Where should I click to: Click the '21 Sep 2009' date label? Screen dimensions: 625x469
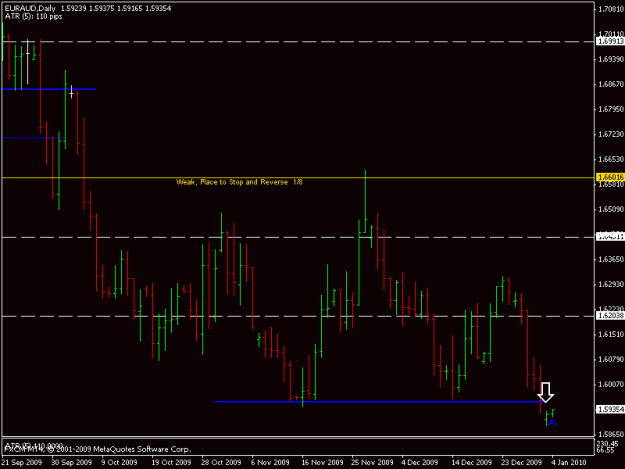[x=22, y=462]
